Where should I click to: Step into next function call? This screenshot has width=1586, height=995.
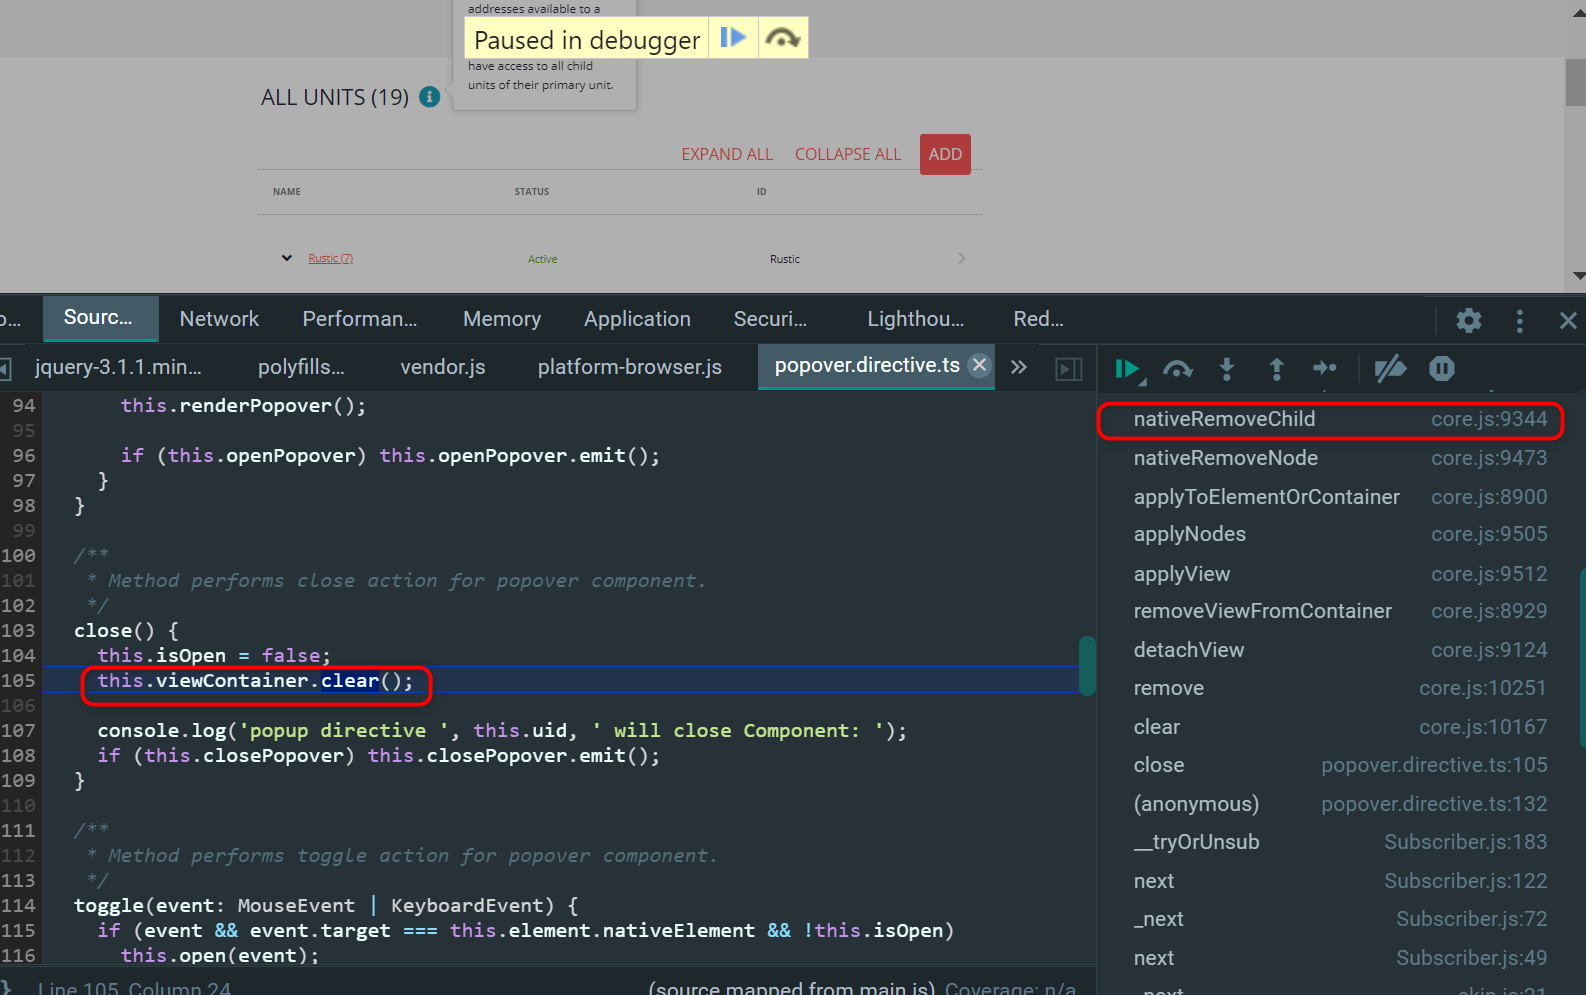click(x=1227, y=369)
